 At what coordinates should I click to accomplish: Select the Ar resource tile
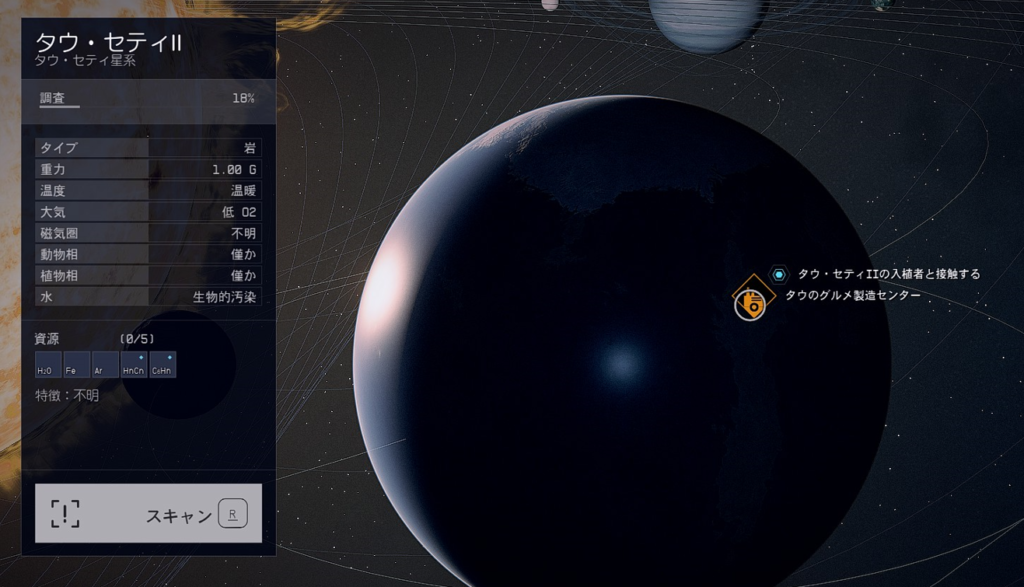coord(105,364)
